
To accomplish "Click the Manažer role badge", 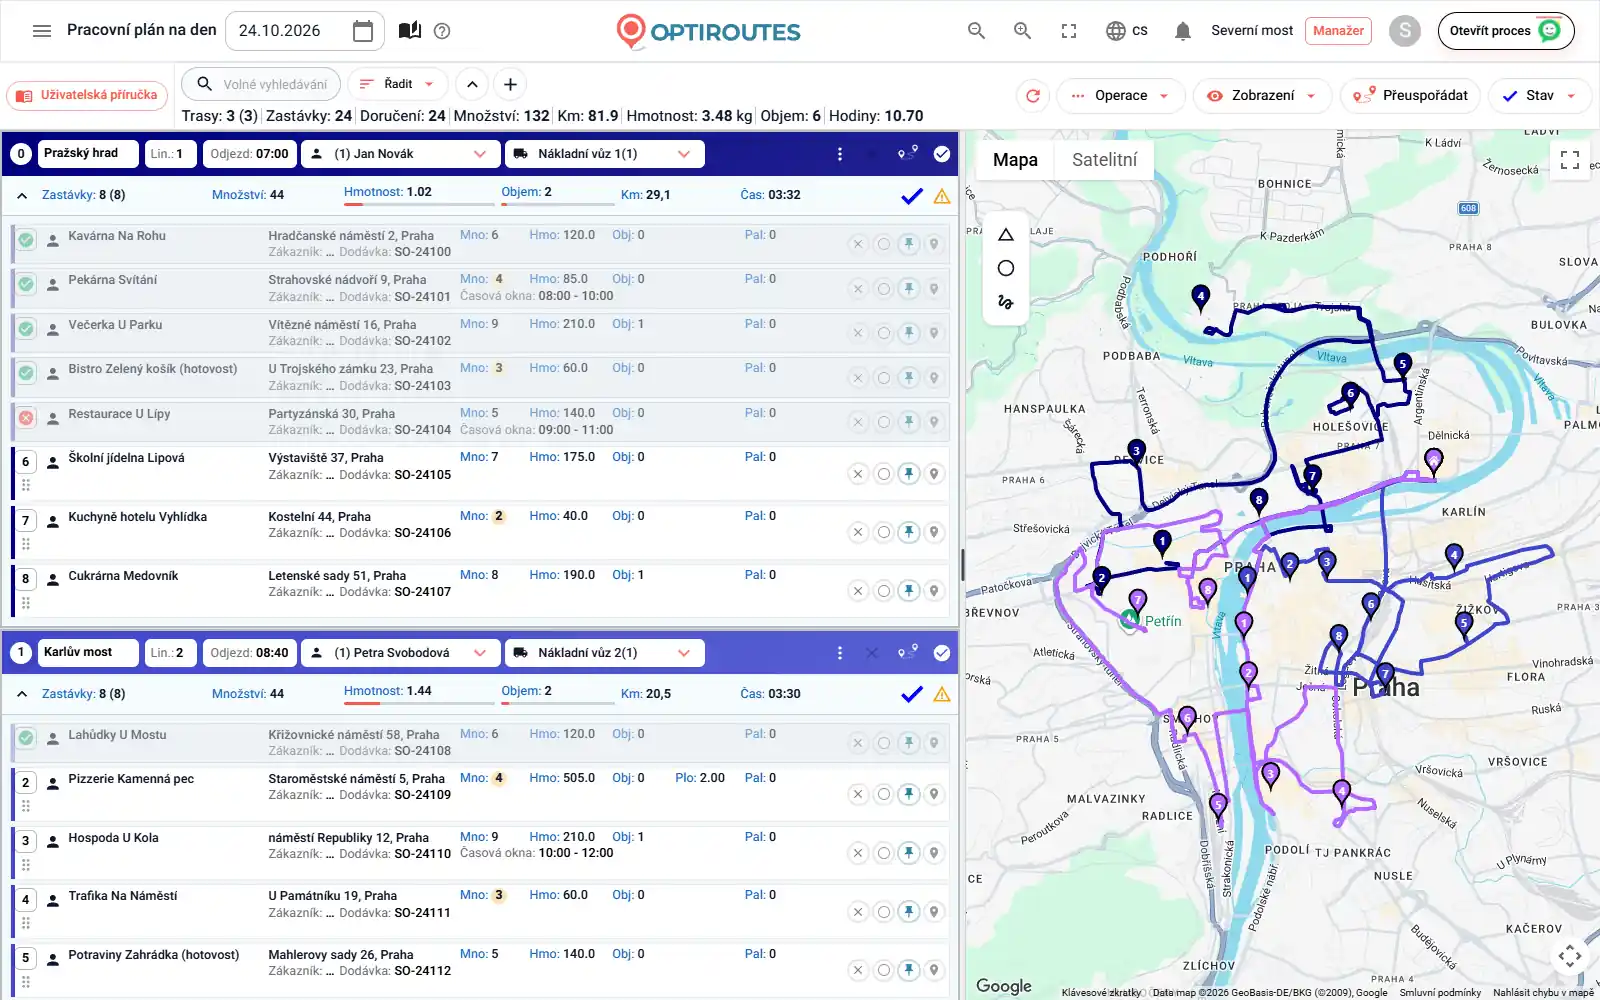I will (1338, 31).
